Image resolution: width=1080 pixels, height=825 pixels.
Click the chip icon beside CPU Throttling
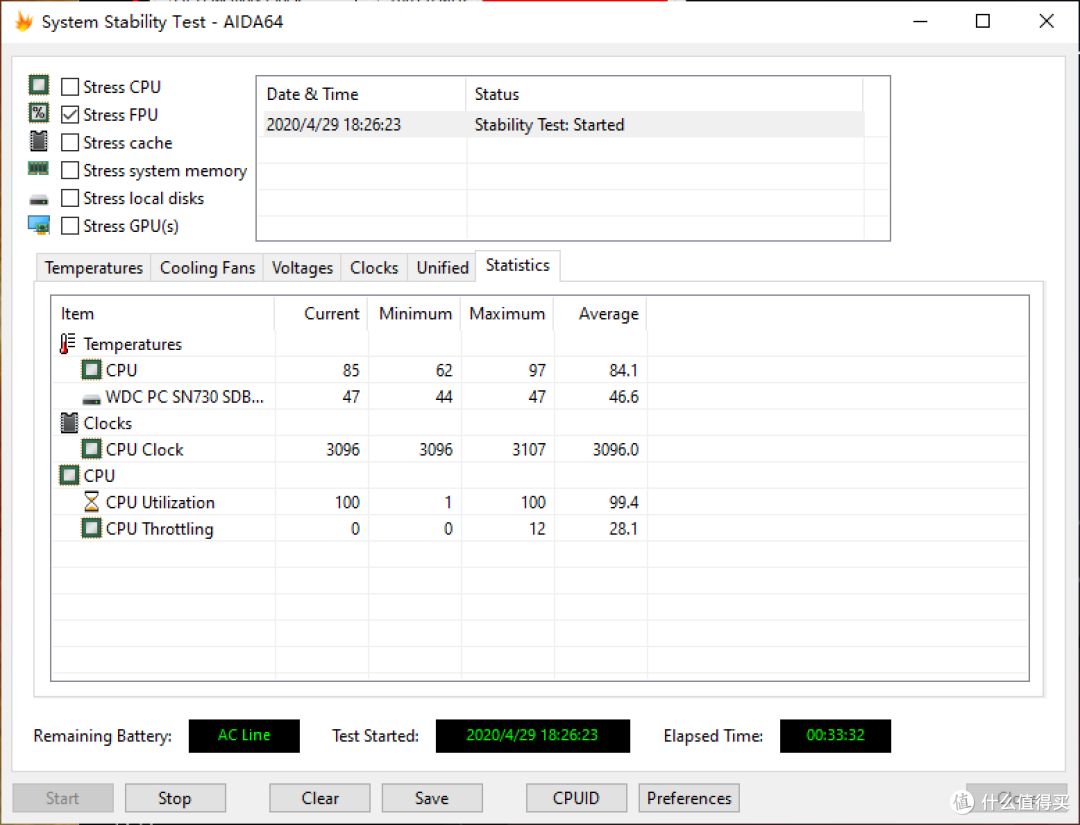(91, 528)
